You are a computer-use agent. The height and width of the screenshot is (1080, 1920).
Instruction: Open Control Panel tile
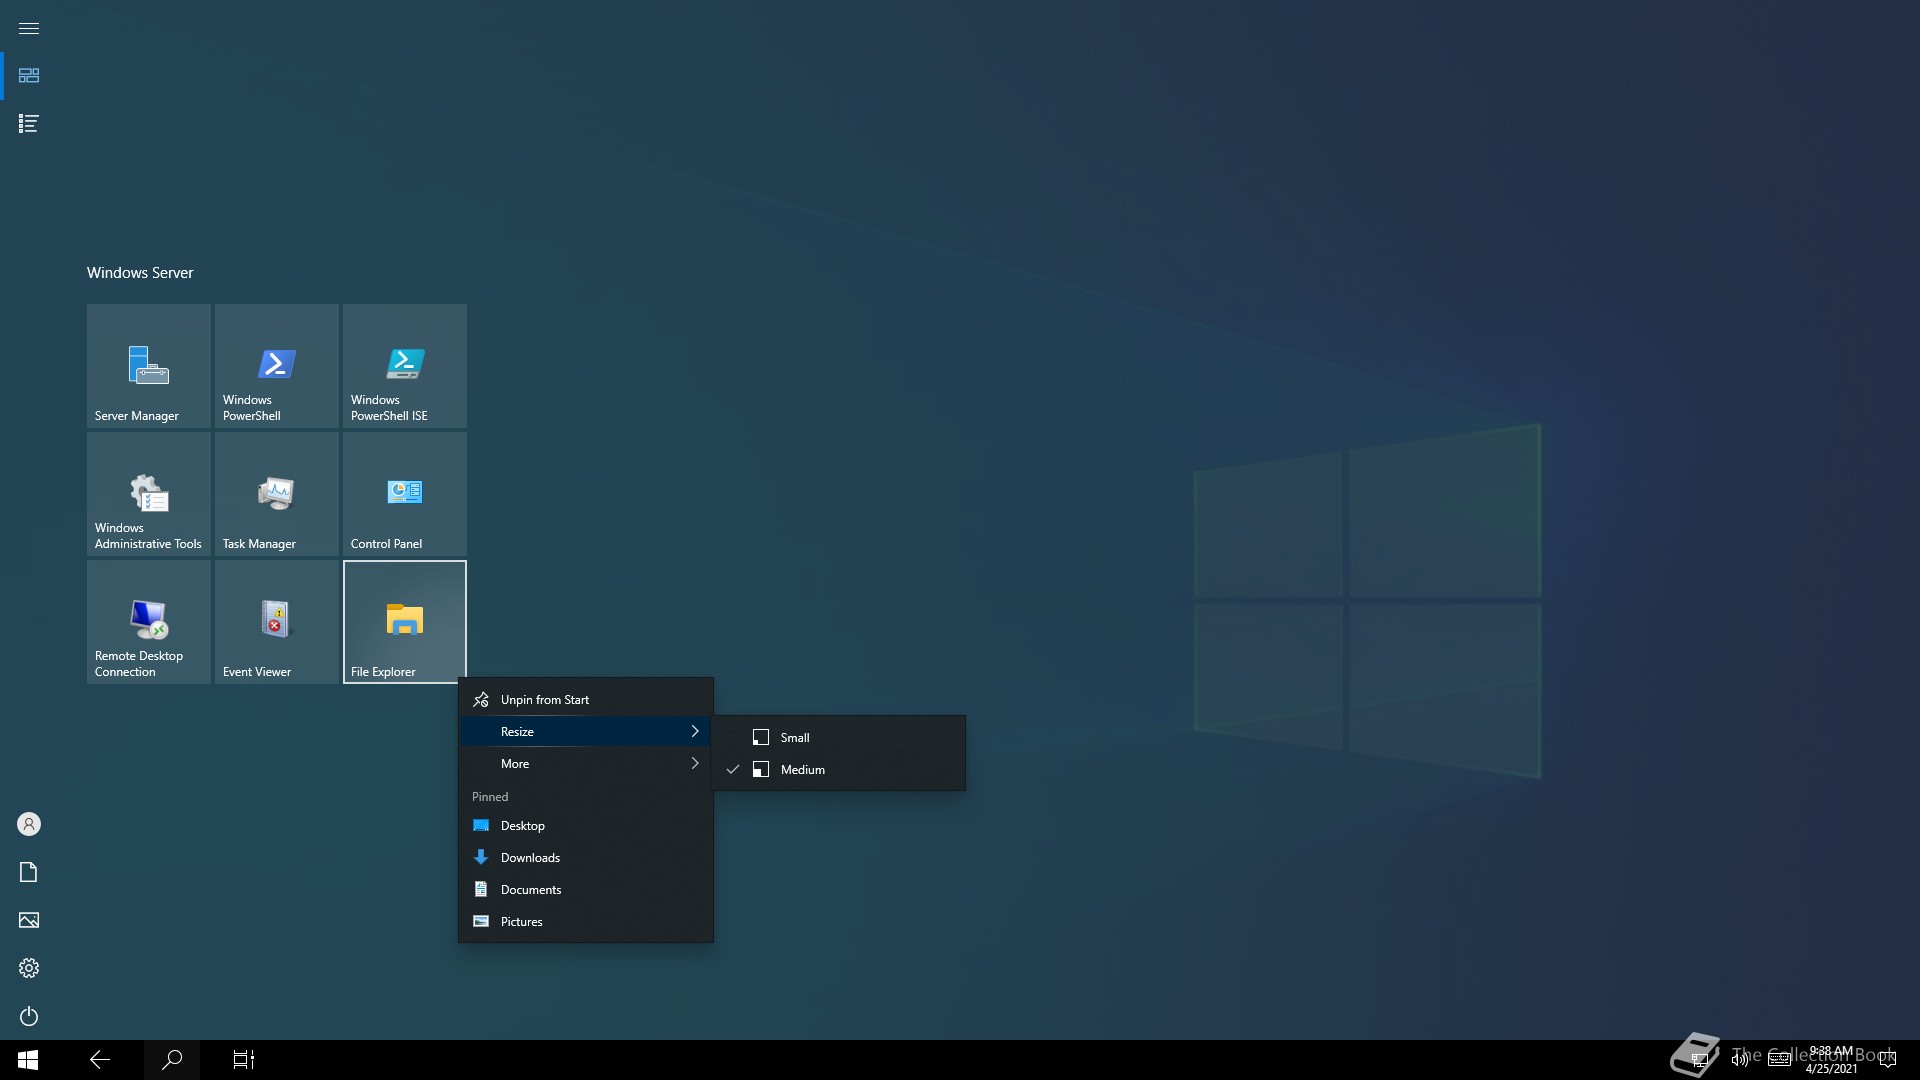(x=405, y=495)
